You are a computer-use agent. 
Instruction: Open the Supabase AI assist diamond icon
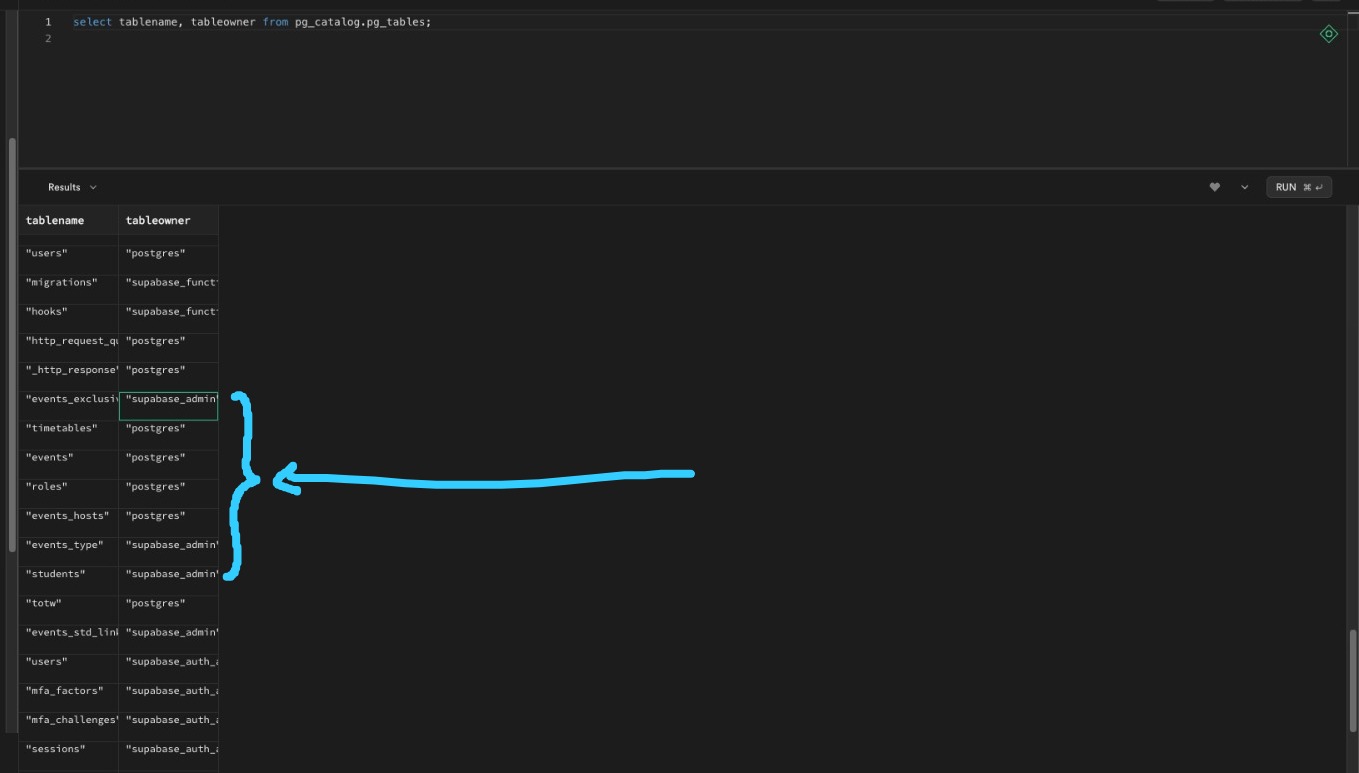point(1329,33)
